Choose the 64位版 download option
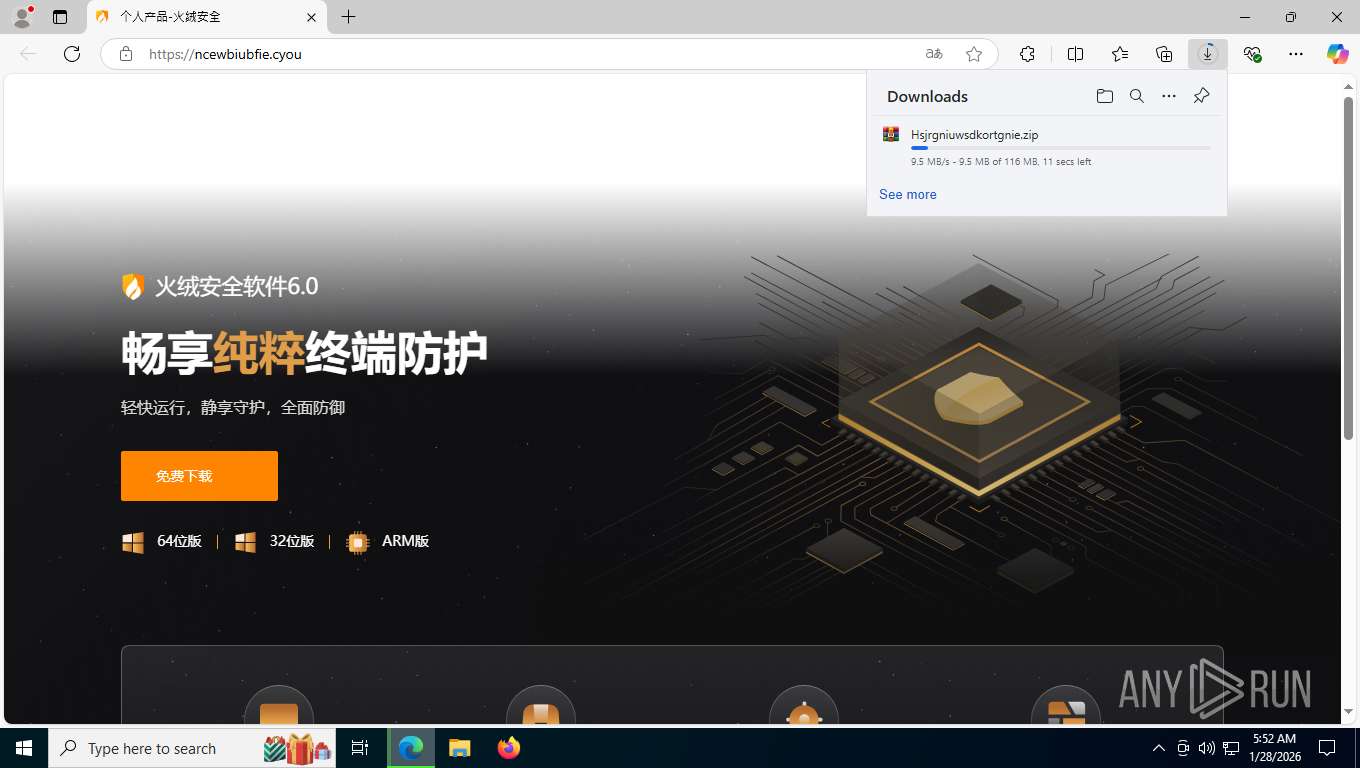Image resolution: width=1360 pixels, height=768 pixels. [x=162, y=541]
